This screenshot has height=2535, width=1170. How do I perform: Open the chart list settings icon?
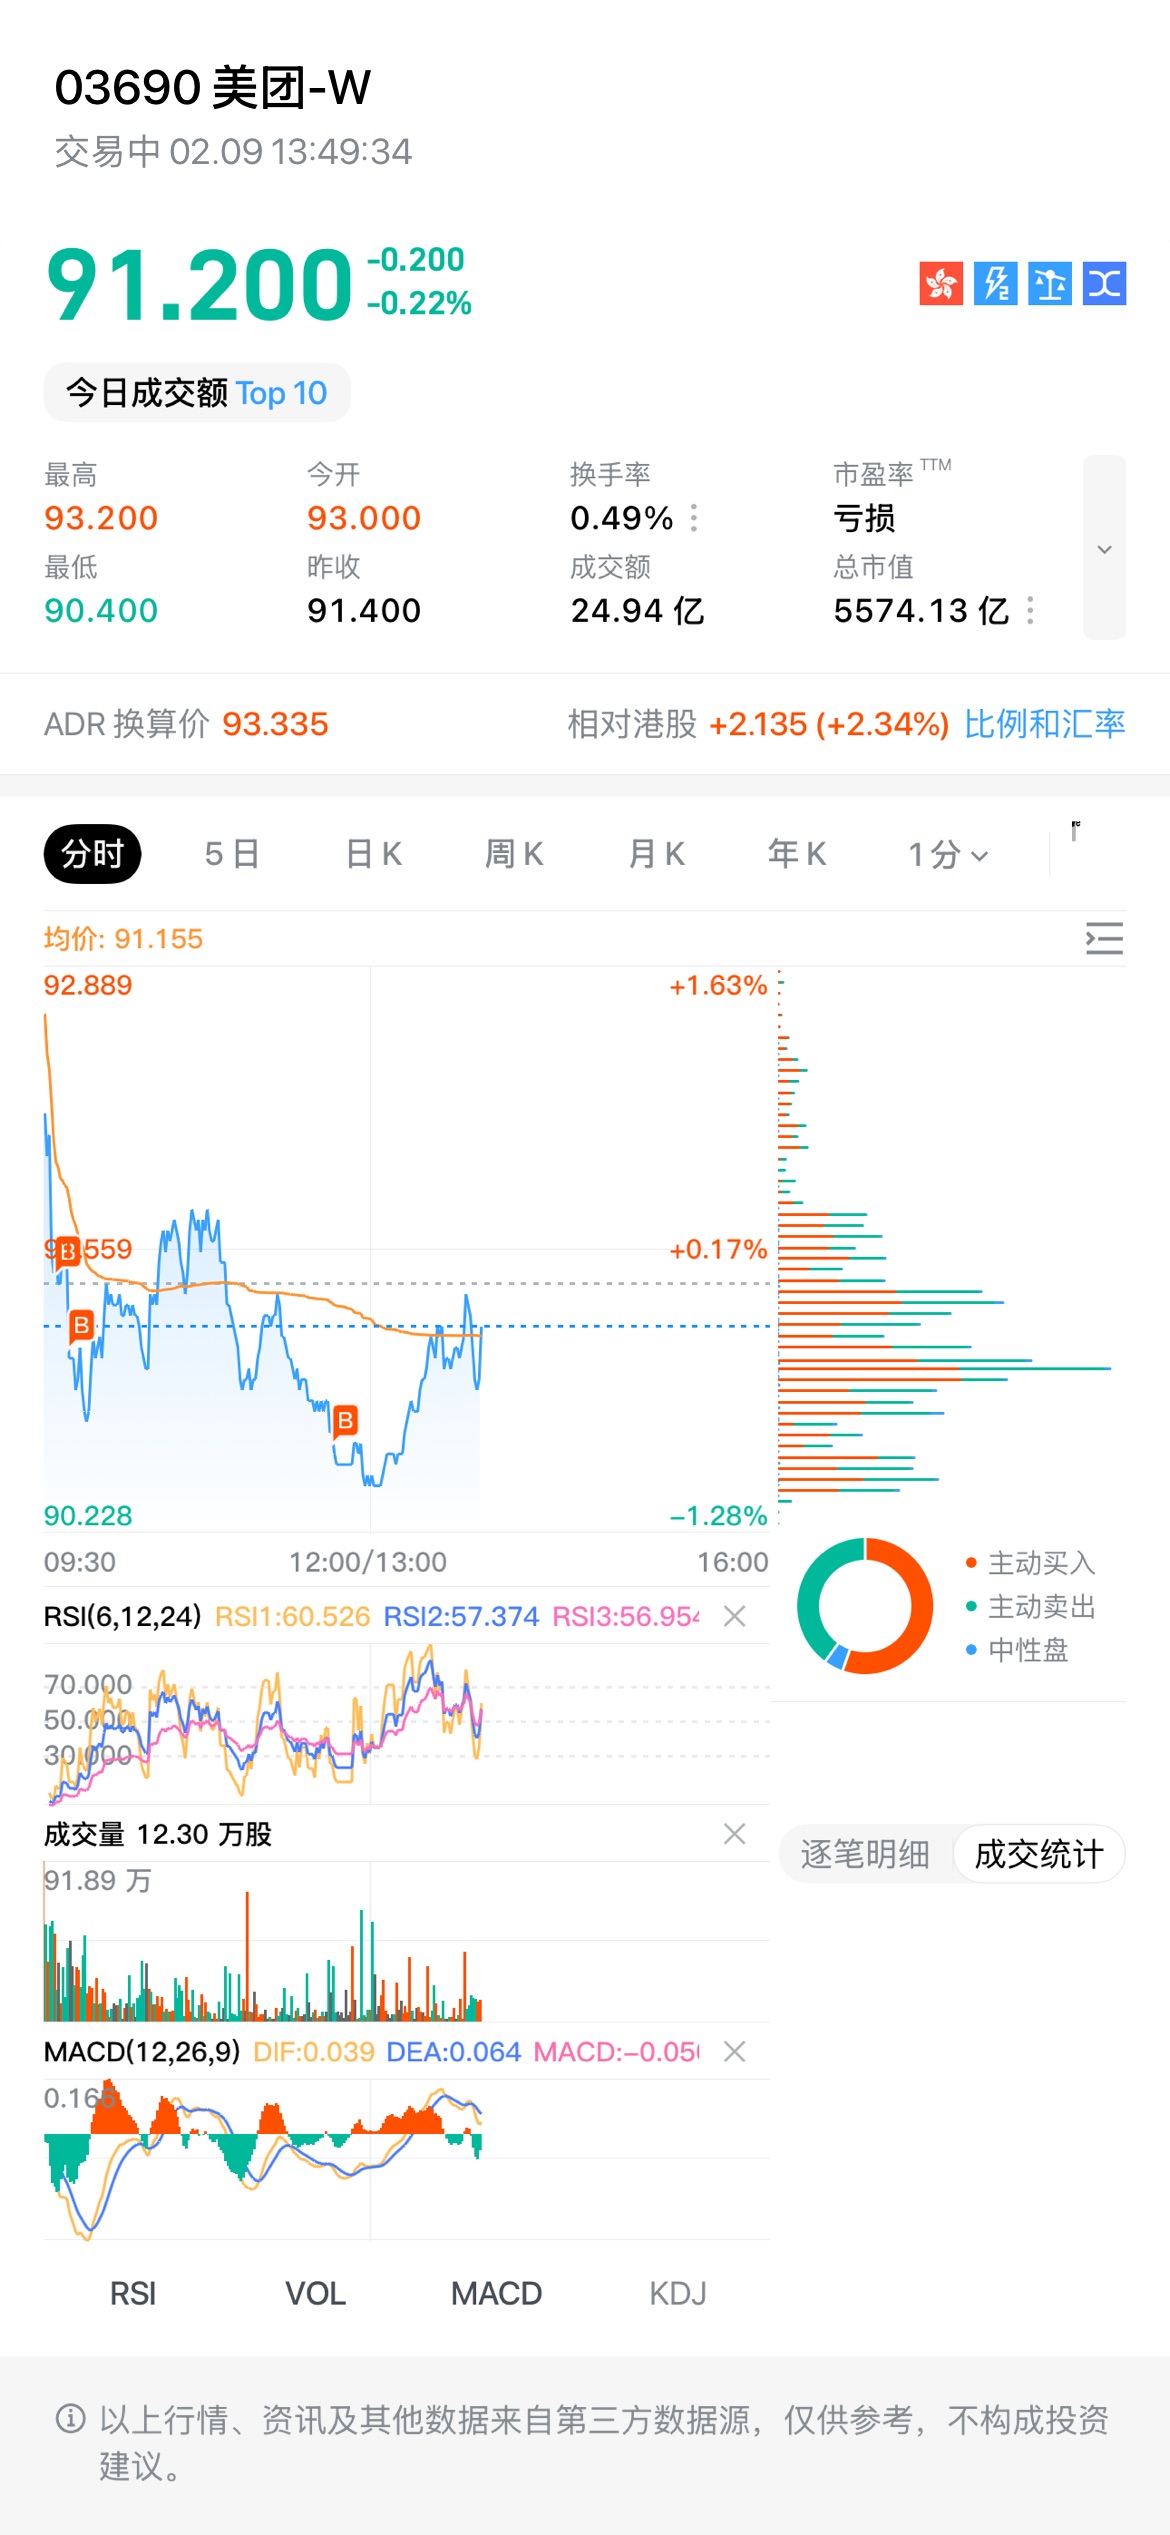pyautogui.click(x=1104, y=939)
